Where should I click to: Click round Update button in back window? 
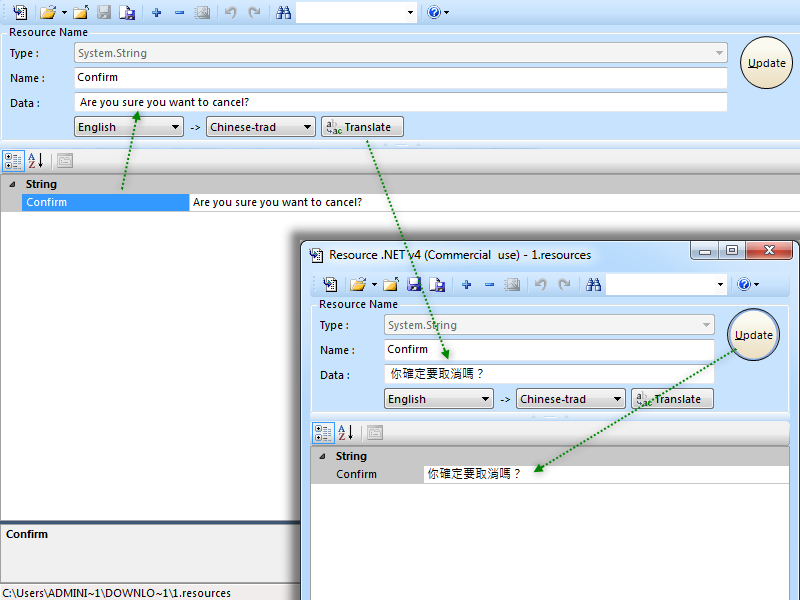coord(766,63)
